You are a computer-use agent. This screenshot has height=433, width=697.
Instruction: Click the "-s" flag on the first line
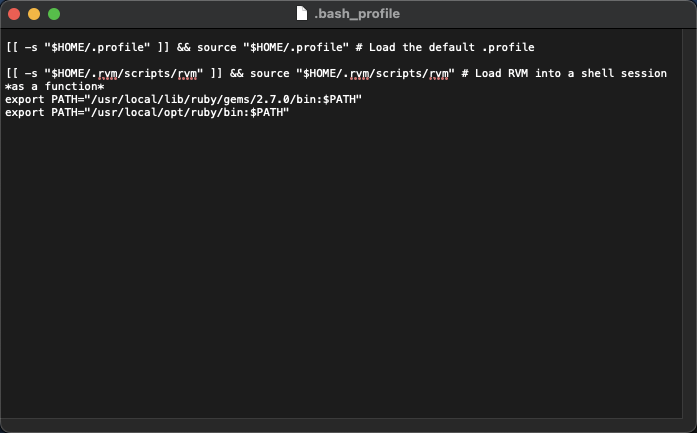[x=31, y=47]
